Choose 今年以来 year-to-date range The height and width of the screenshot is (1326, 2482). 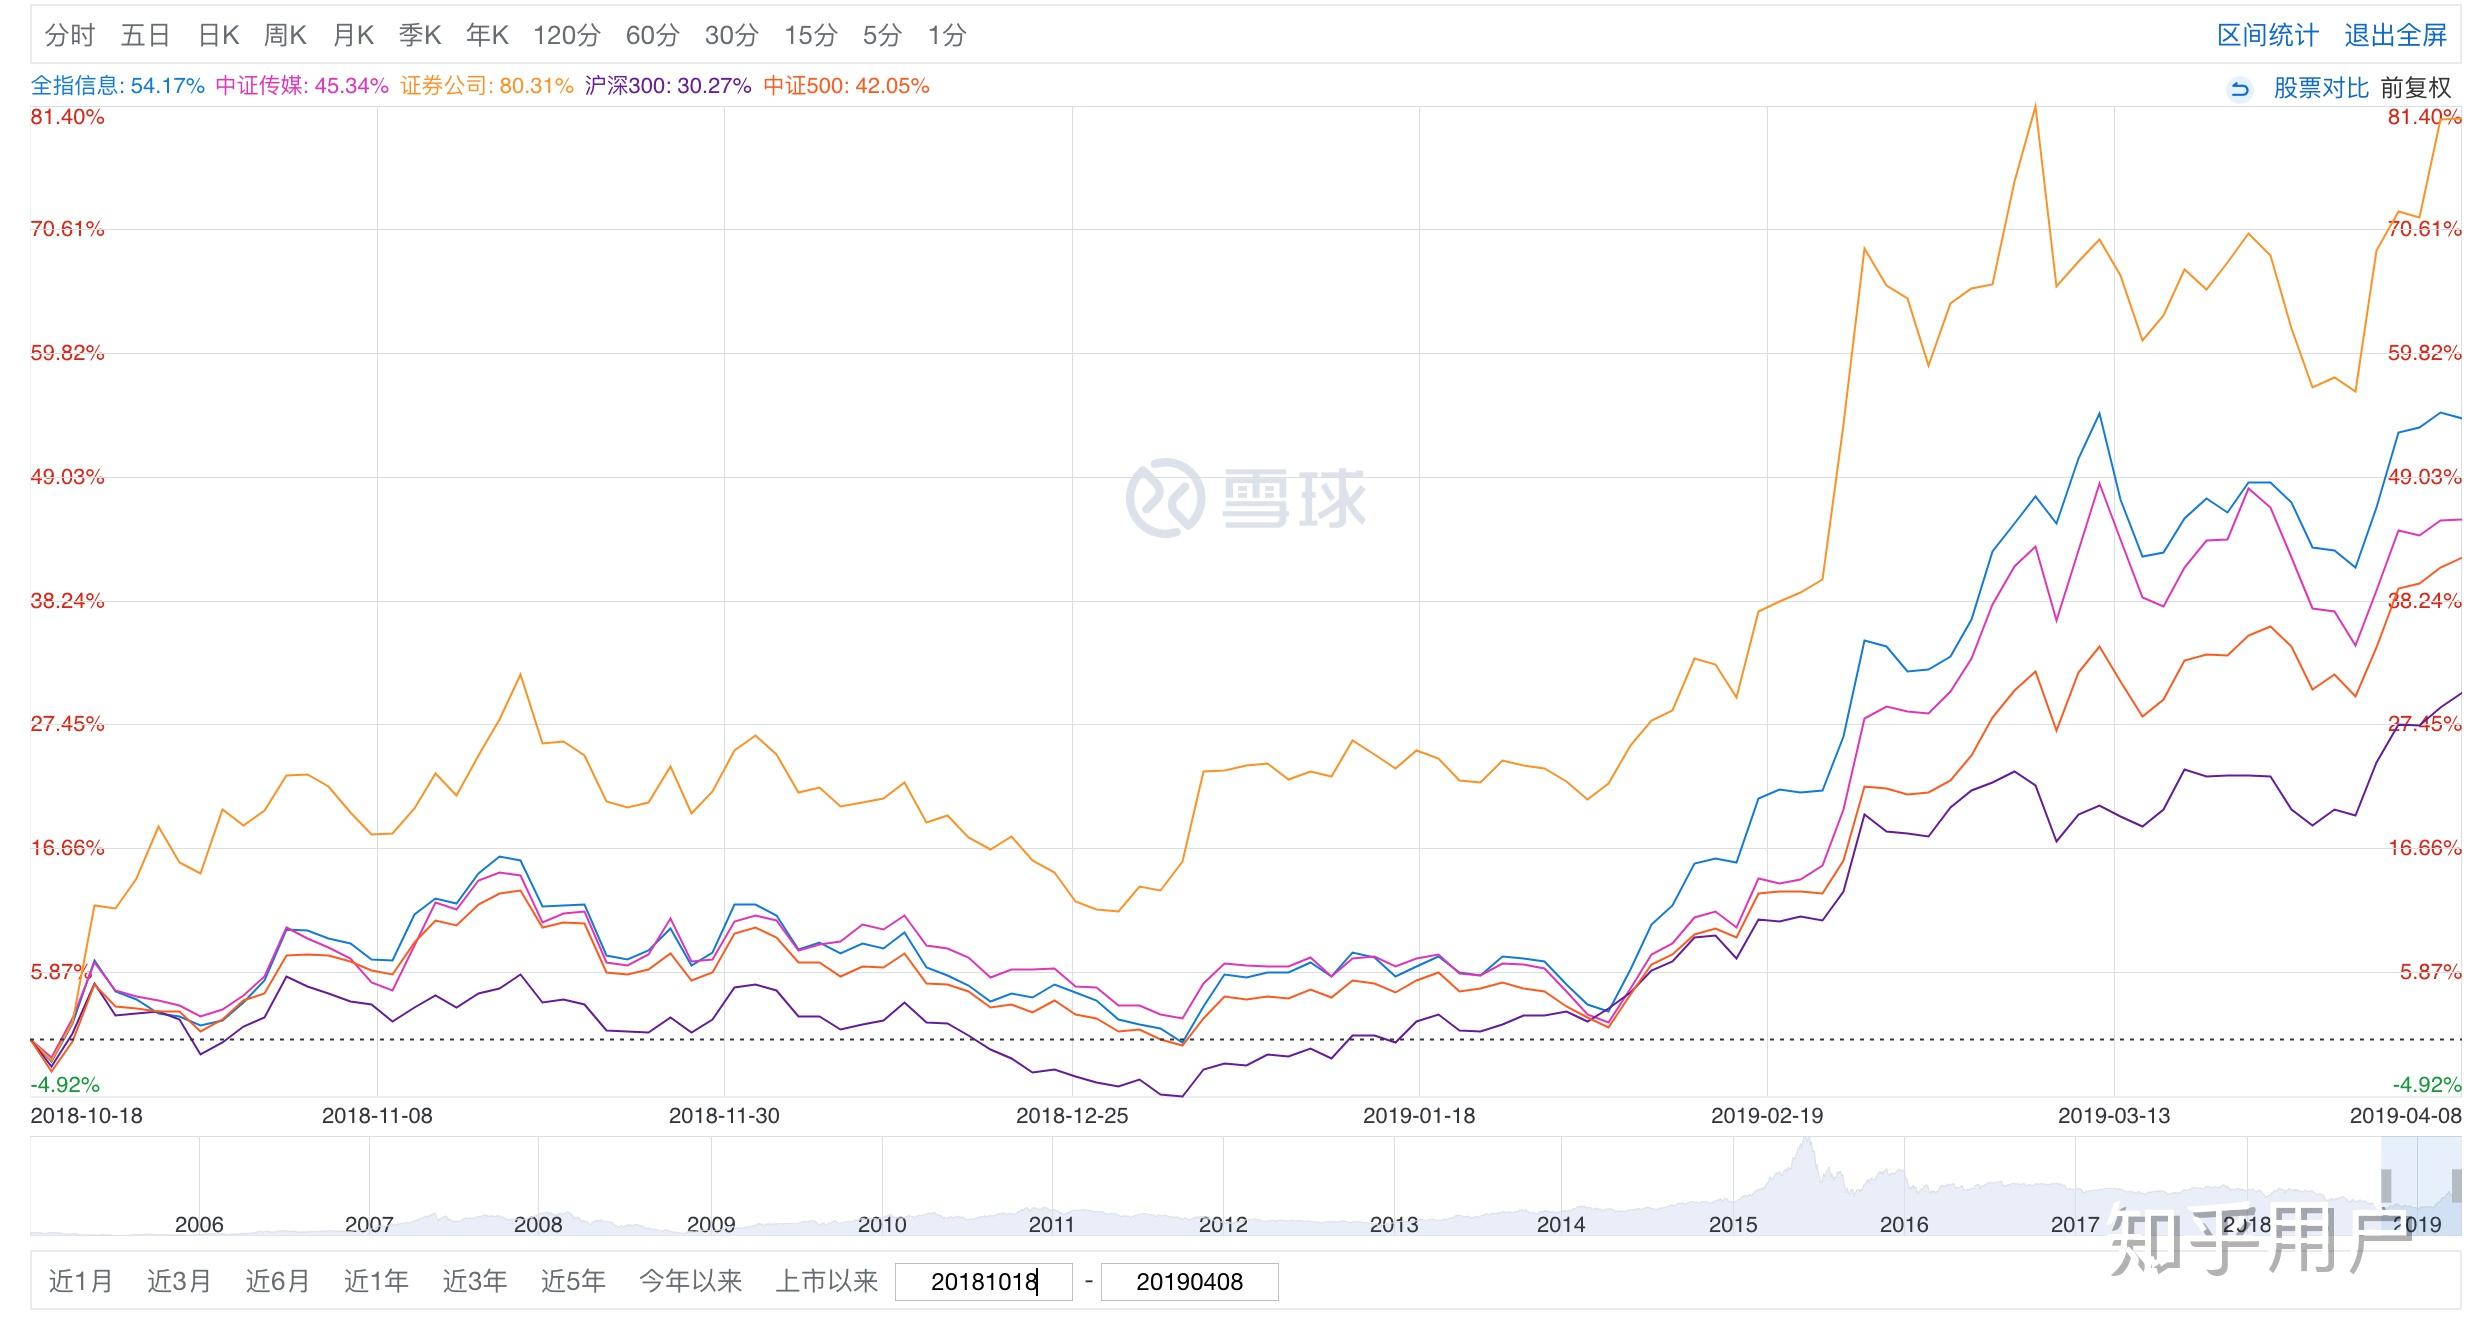pos(690,1281)
